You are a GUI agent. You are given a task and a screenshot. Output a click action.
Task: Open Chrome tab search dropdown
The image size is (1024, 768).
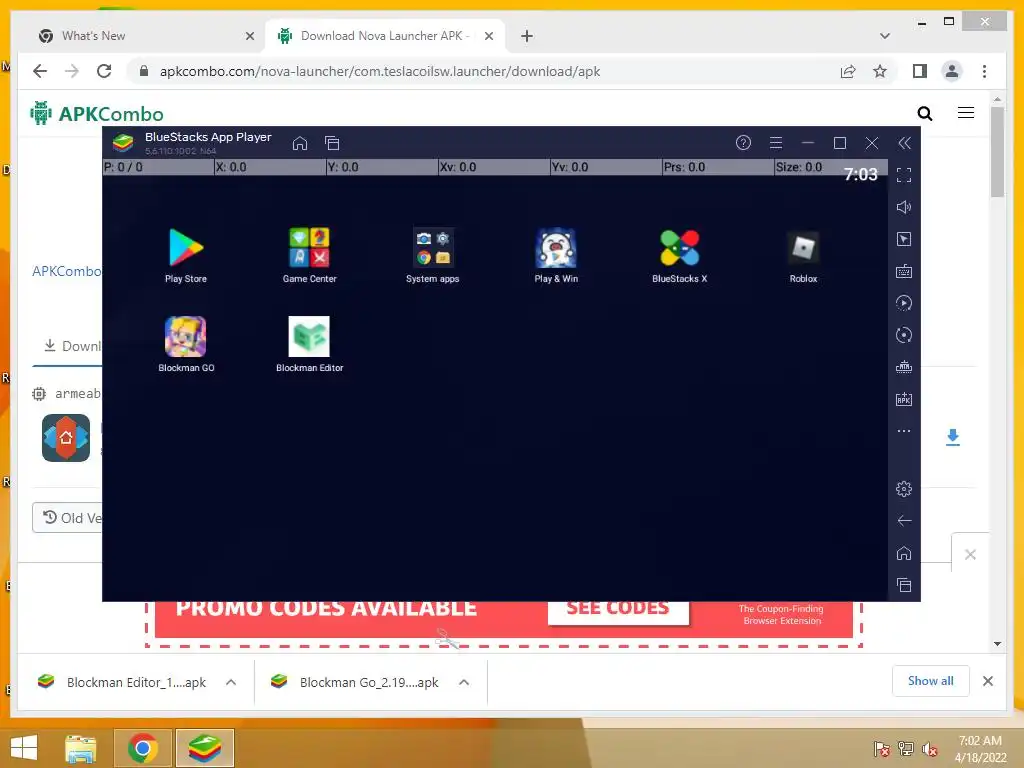pos(885,36)
